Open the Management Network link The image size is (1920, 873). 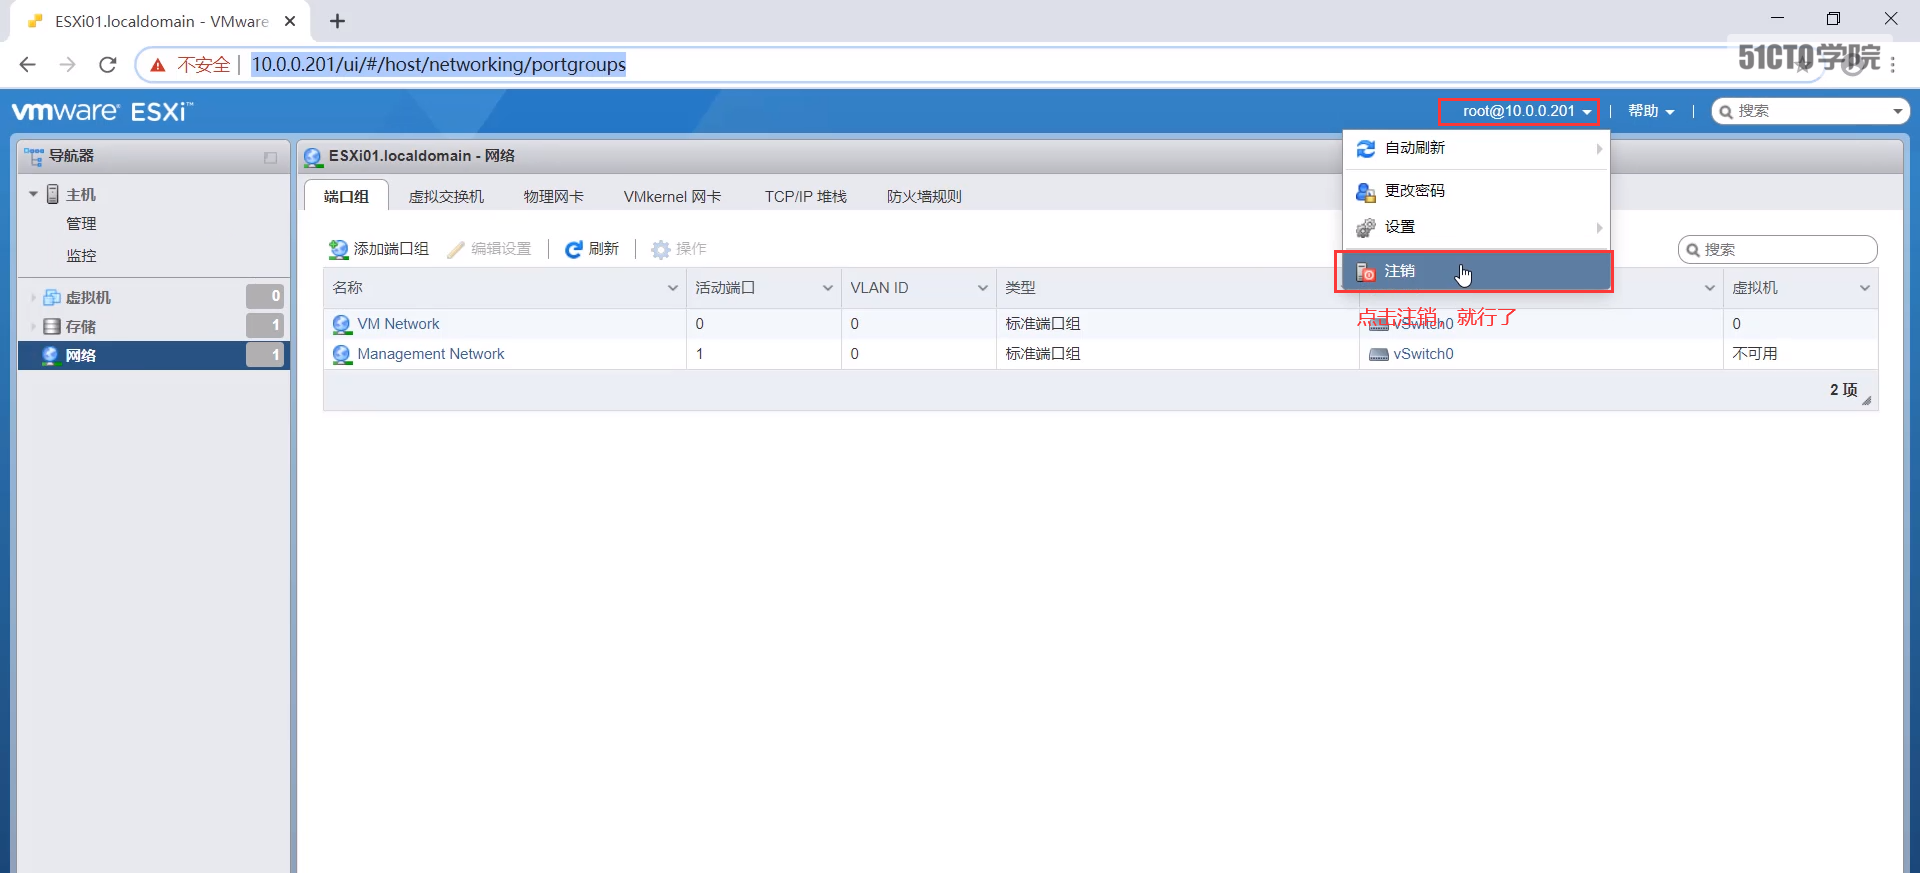pos(431,354)
